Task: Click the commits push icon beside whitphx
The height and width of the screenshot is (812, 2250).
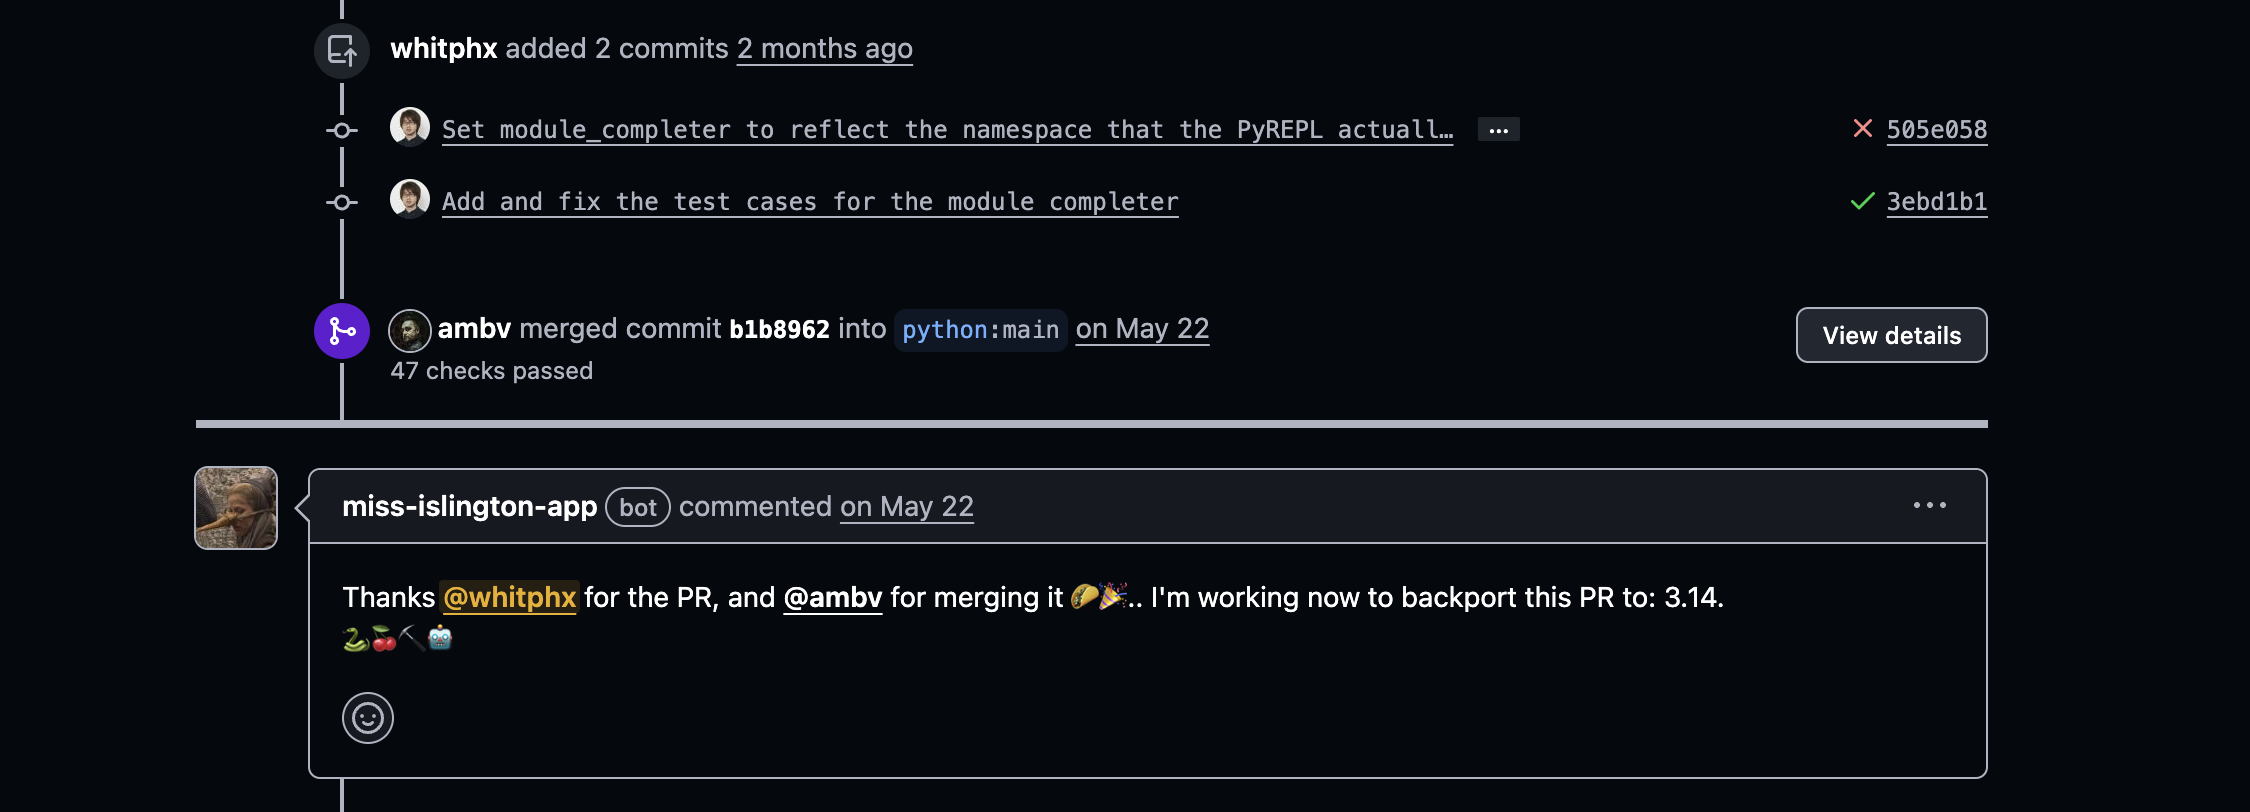Action: coord(342,50)
